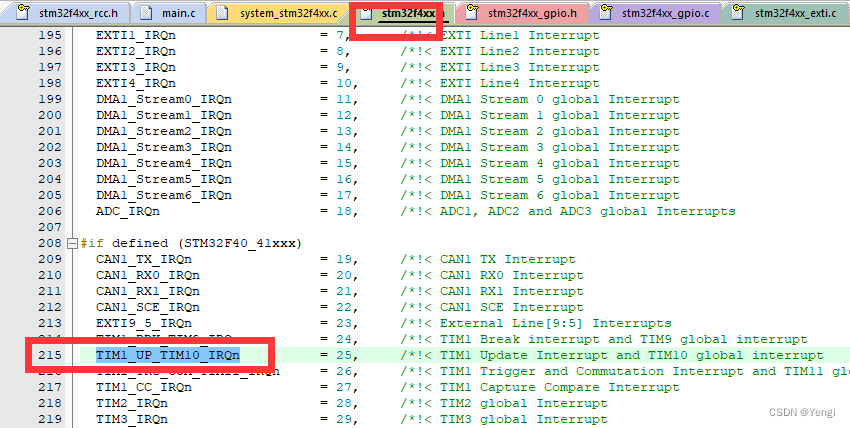Viewport: 850px width, 428px height.
Task: Click the file icon on system_stm32f4xx.c tab
Action: (x=222, y=12)
